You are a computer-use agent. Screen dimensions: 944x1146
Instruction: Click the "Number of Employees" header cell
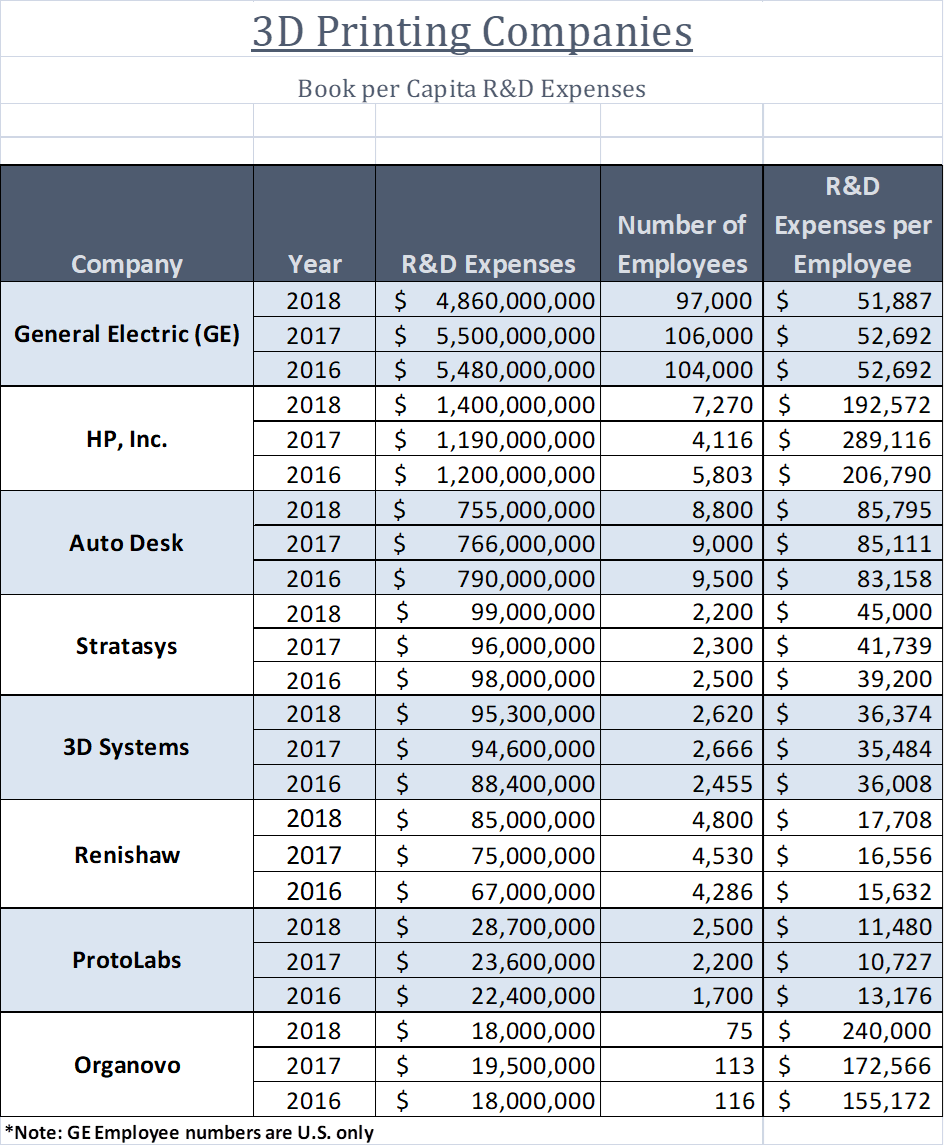(x=682, y=244)
